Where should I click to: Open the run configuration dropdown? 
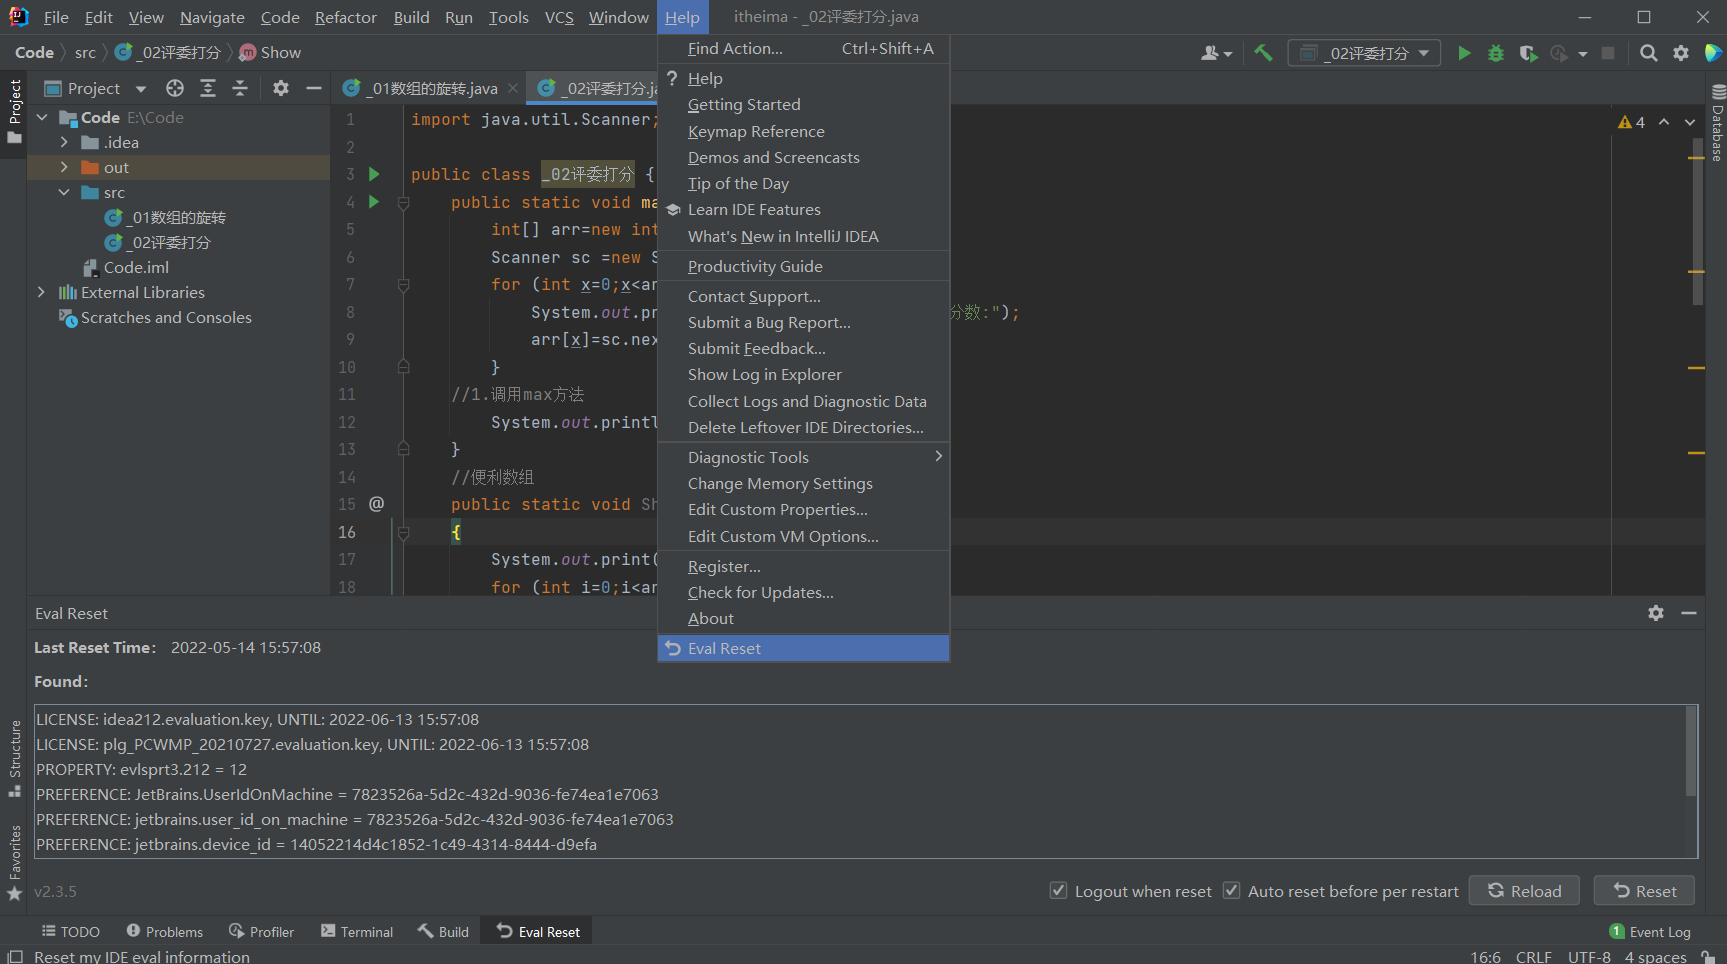click(1364, 53)
